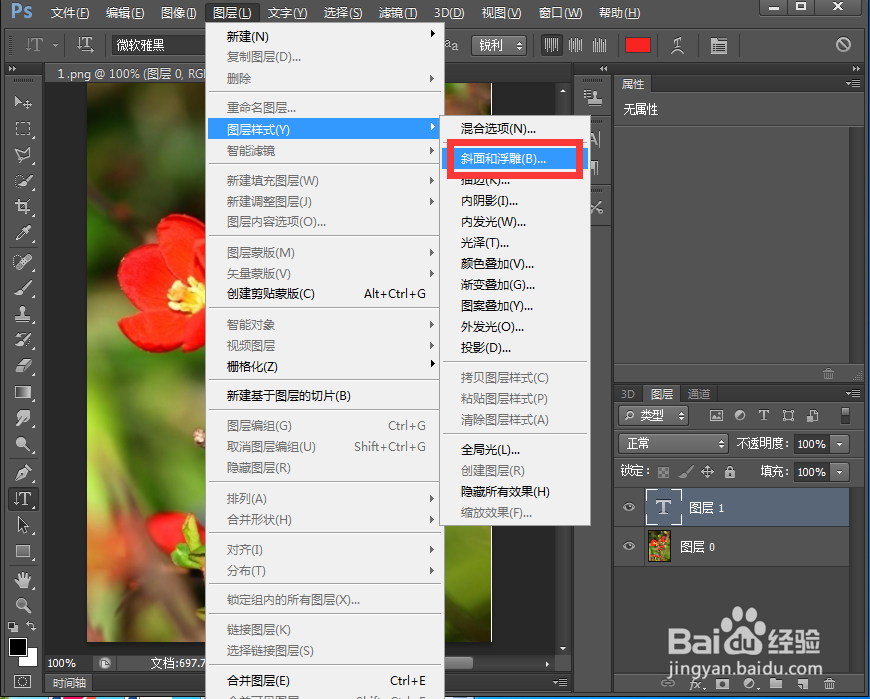Select the Clone Stamp tool
The image size is (870, 699).
click(x=23, y=314)
